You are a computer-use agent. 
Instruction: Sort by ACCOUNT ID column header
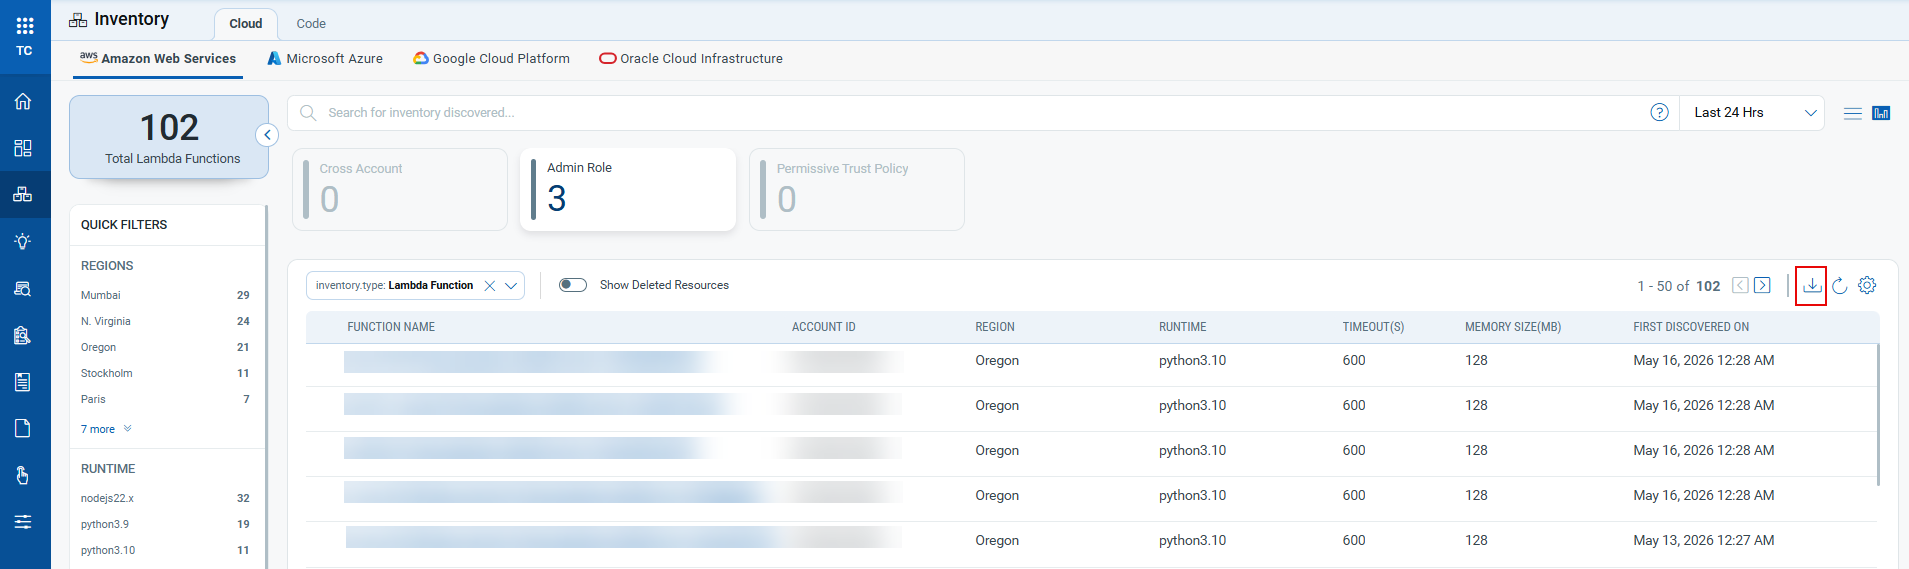point(824,327)
